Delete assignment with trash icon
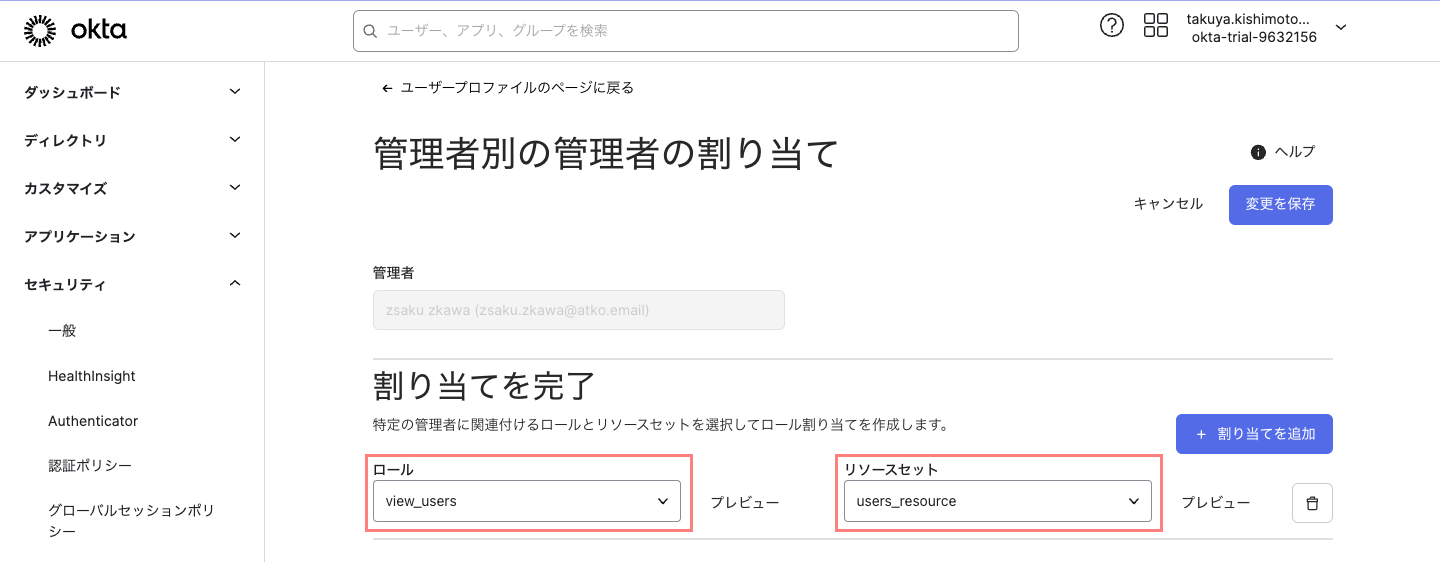Image resolution: width=1440 pixels, height=562 pixels. click(x=1312, y=502)
